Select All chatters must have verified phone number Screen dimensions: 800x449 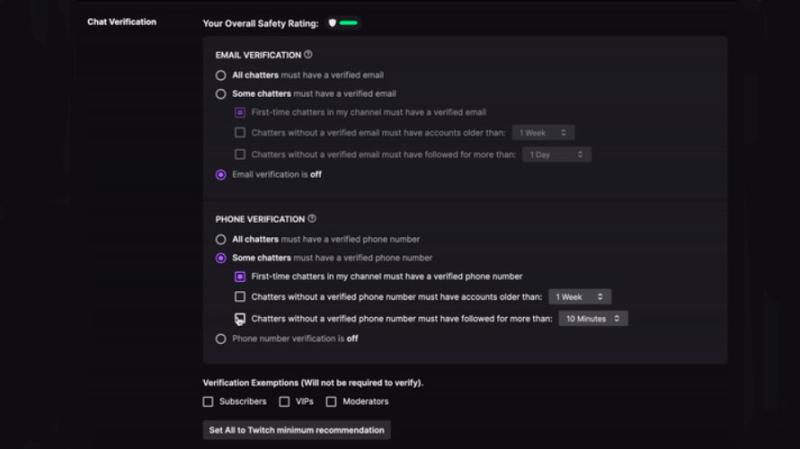point(221,239)
